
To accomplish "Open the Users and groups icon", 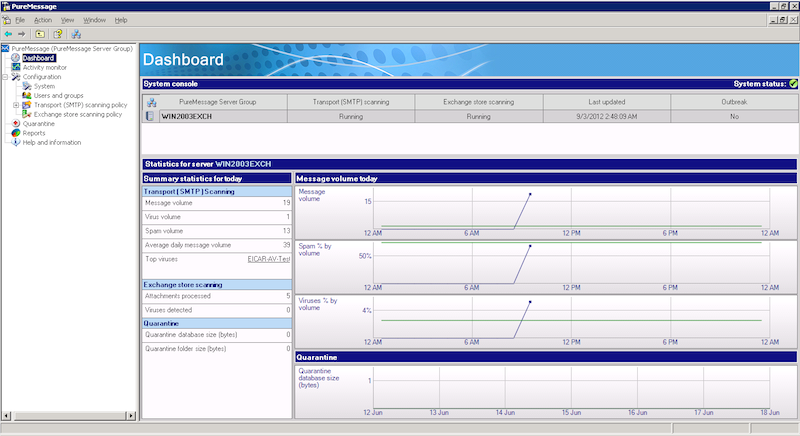I will point(27,95).
